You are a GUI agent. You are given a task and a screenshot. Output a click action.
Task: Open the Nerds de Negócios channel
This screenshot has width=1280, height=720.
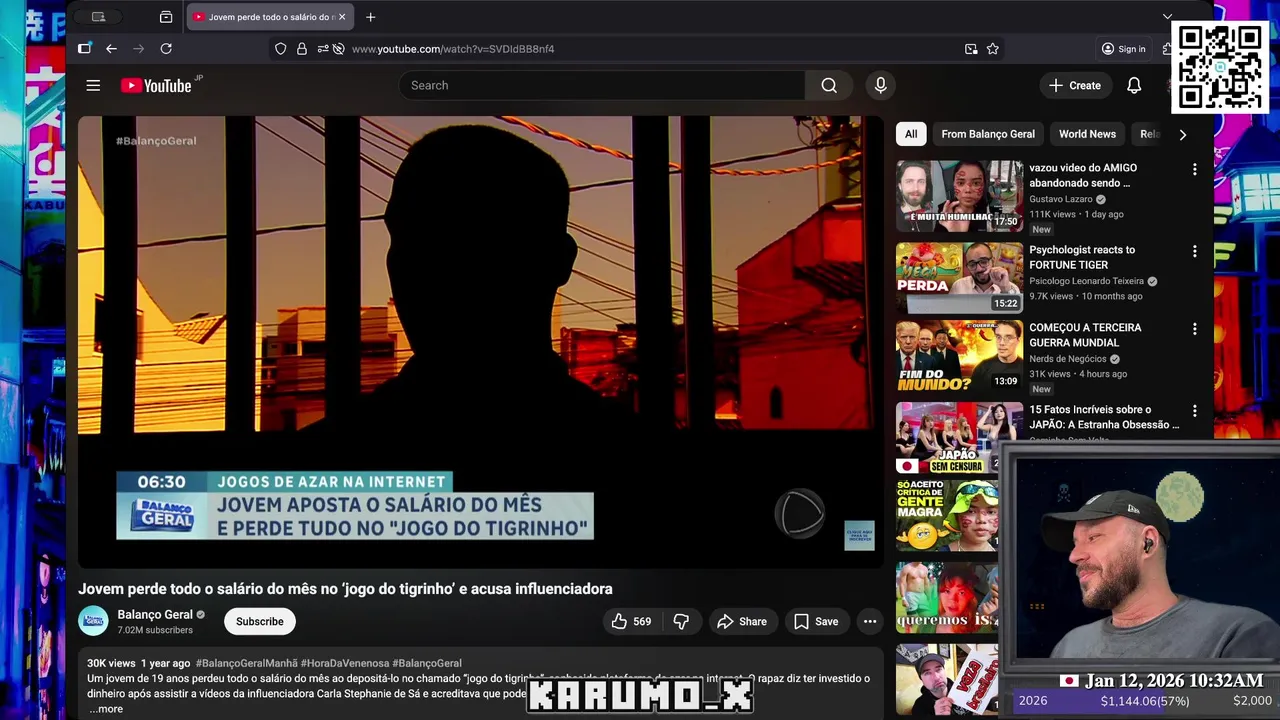pyautogui.click(x=1068, y=359)
